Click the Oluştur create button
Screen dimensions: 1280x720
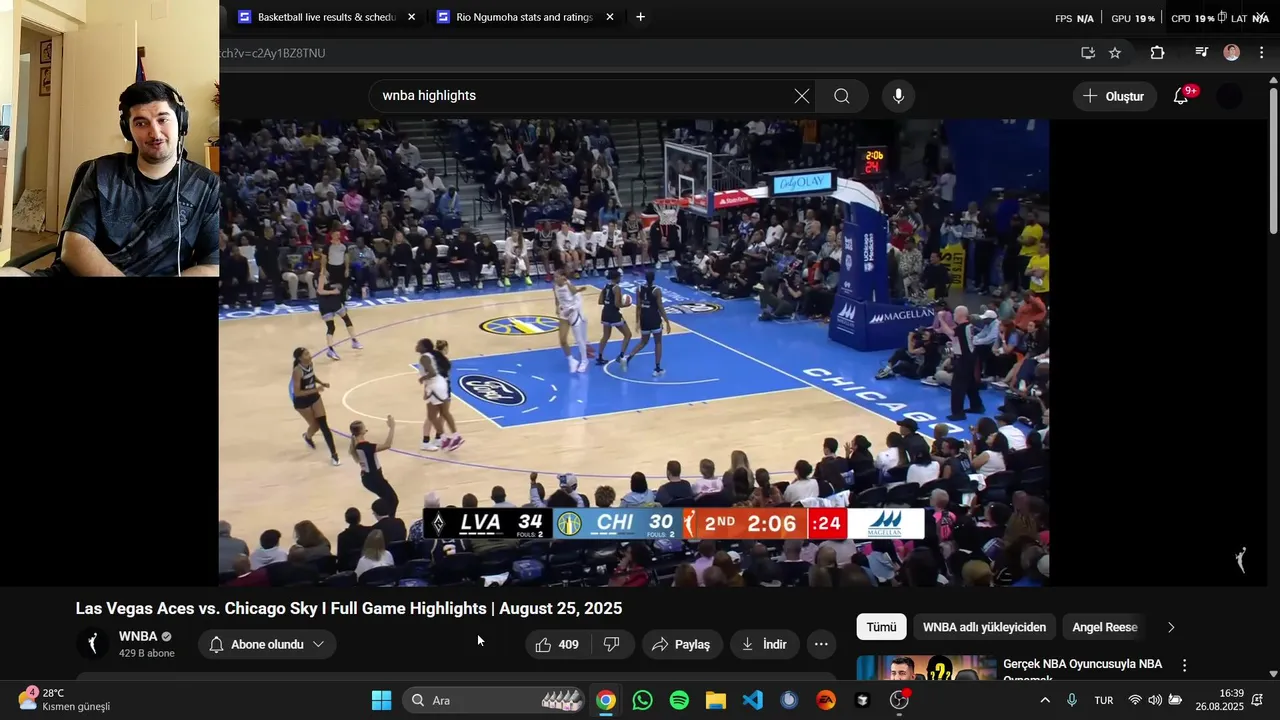pos(1114,96)
